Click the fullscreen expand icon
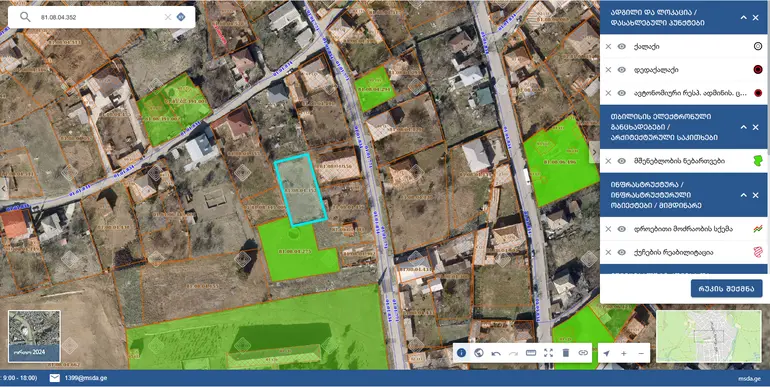The height and width of the screenshot is (387, 770). [x=549, y=353]
